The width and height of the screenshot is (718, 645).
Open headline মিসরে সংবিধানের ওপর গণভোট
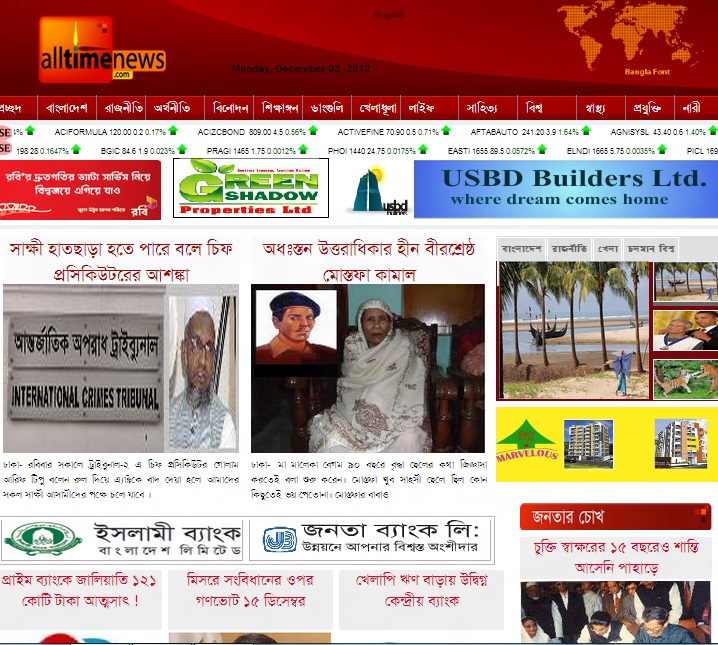pos(250,590)
